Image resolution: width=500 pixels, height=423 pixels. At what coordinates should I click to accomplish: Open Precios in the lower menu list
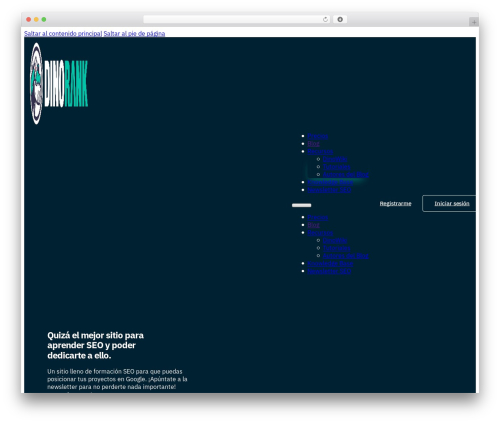[x=318, y=217]
